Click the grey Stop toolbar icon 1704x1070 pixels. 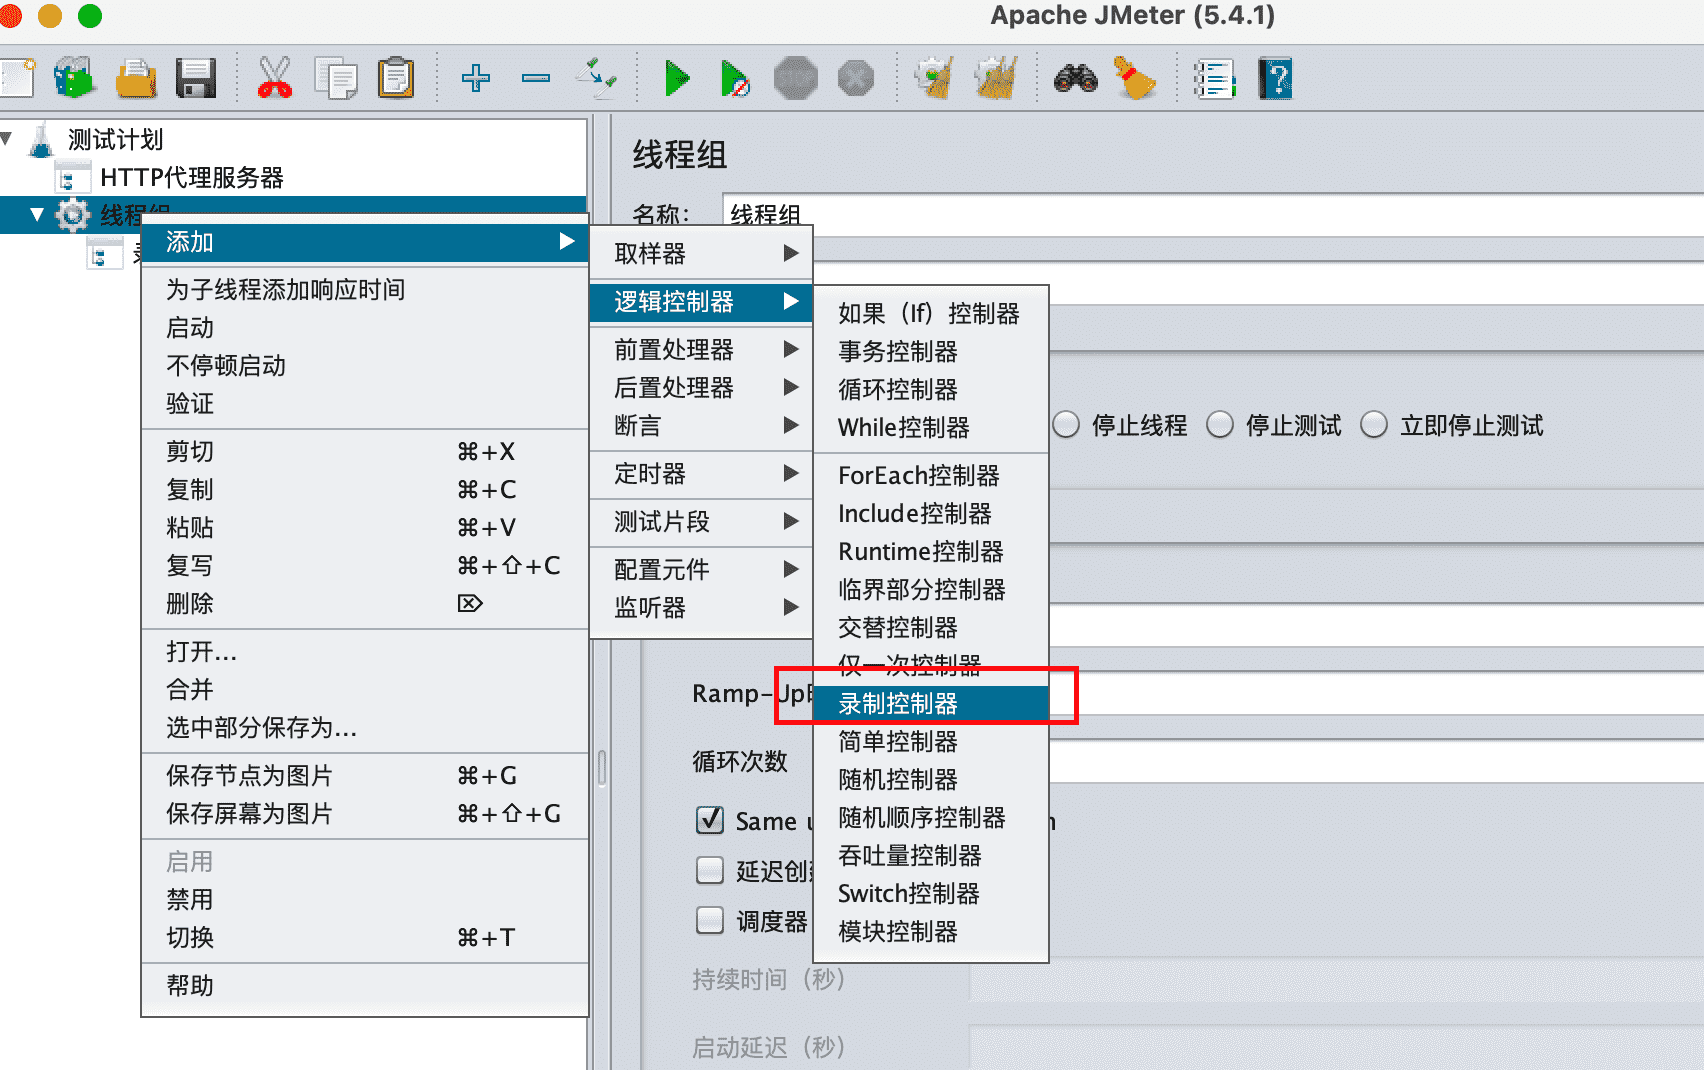click(796, 78)
